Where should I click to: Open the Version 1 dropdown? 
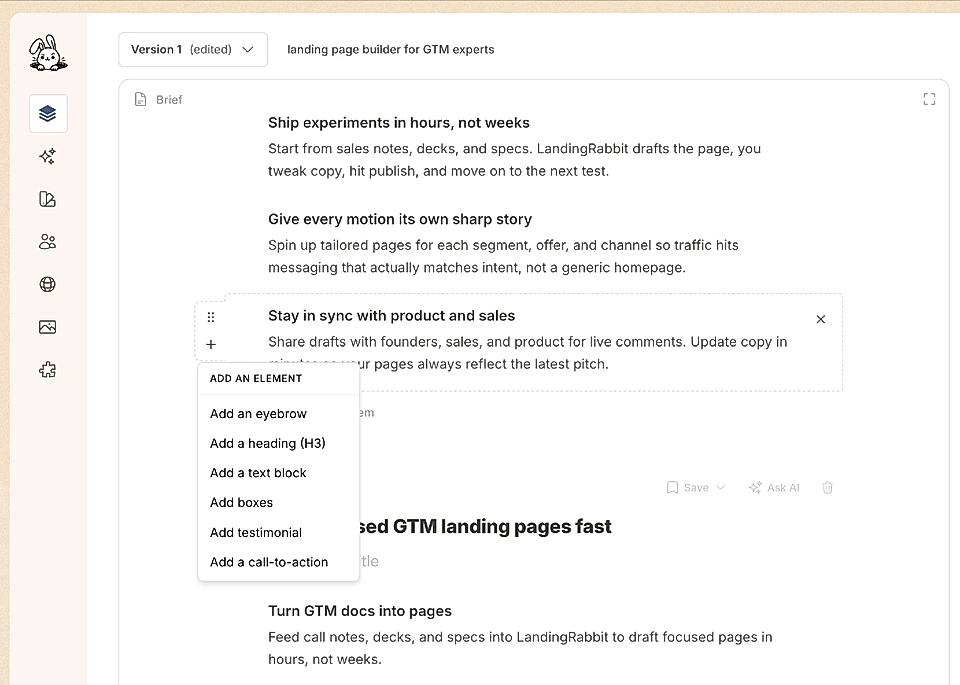pyautogui.click(x=193, y=48)
